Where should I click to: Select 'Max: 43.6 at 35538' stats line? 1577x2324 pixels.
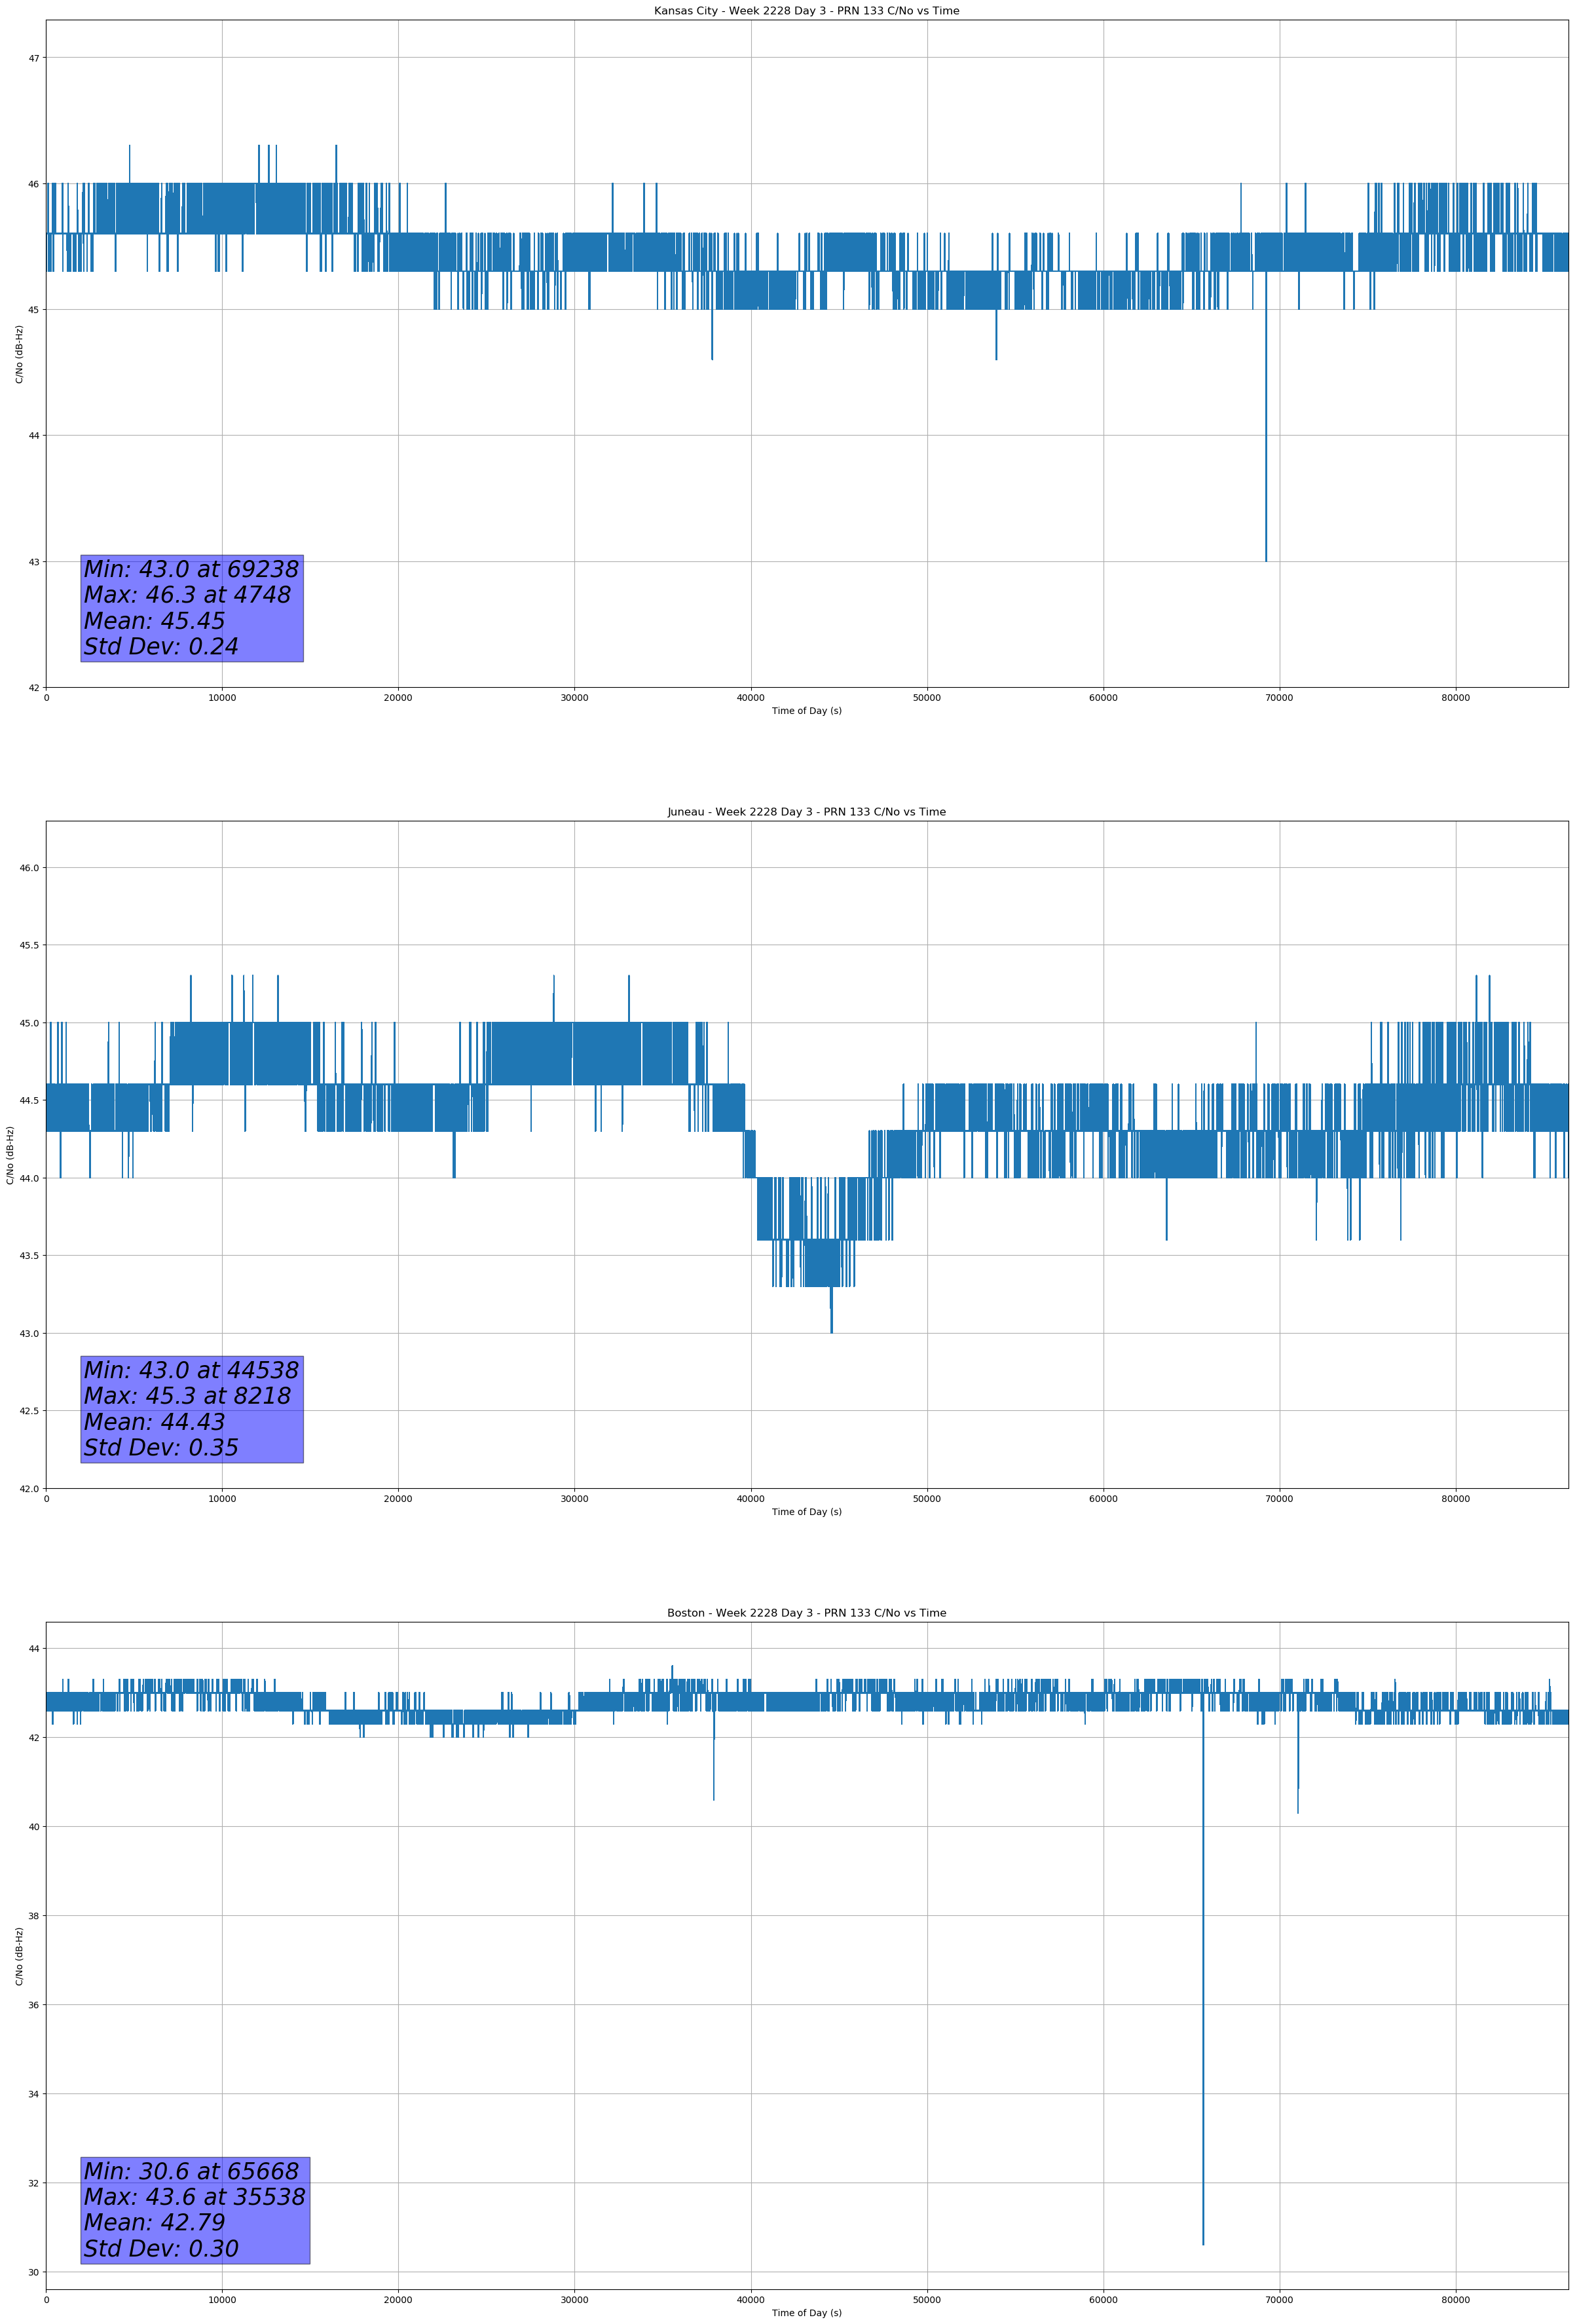pos(194,2197)
